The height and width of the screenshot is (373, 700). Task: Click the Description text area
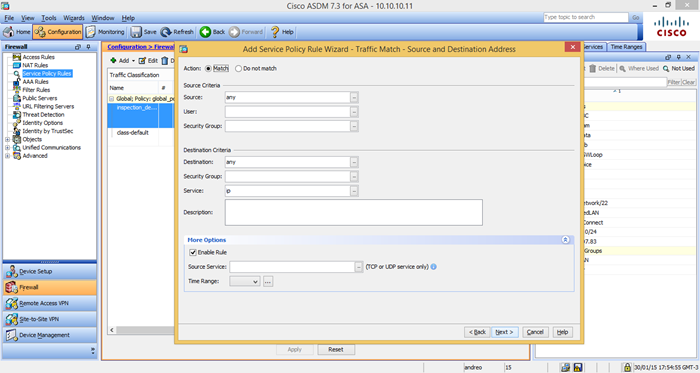pyautogui.click(x=354, y=212)
